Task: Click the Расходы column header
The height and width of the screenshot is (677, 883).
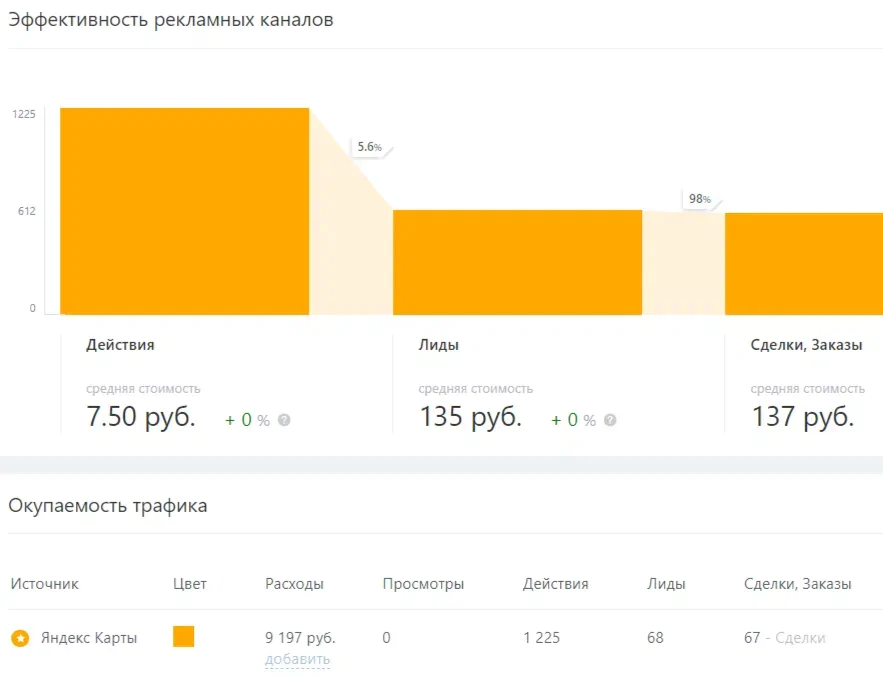Action: pyautogui.click(x=295, y=584)
